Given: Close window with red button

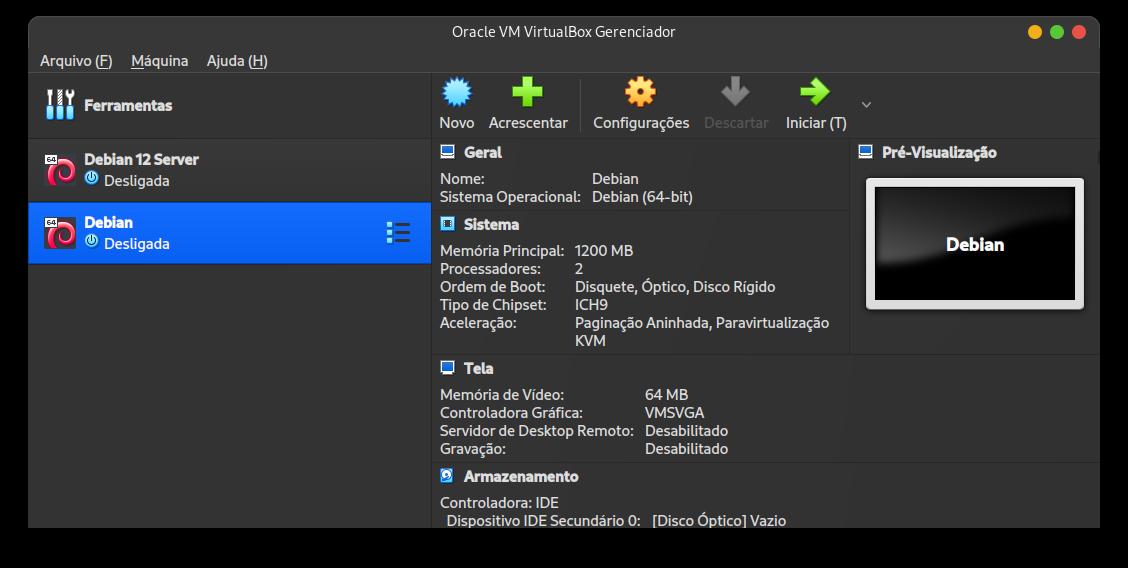Looking at the screenshot, I should pos(1078,32).
